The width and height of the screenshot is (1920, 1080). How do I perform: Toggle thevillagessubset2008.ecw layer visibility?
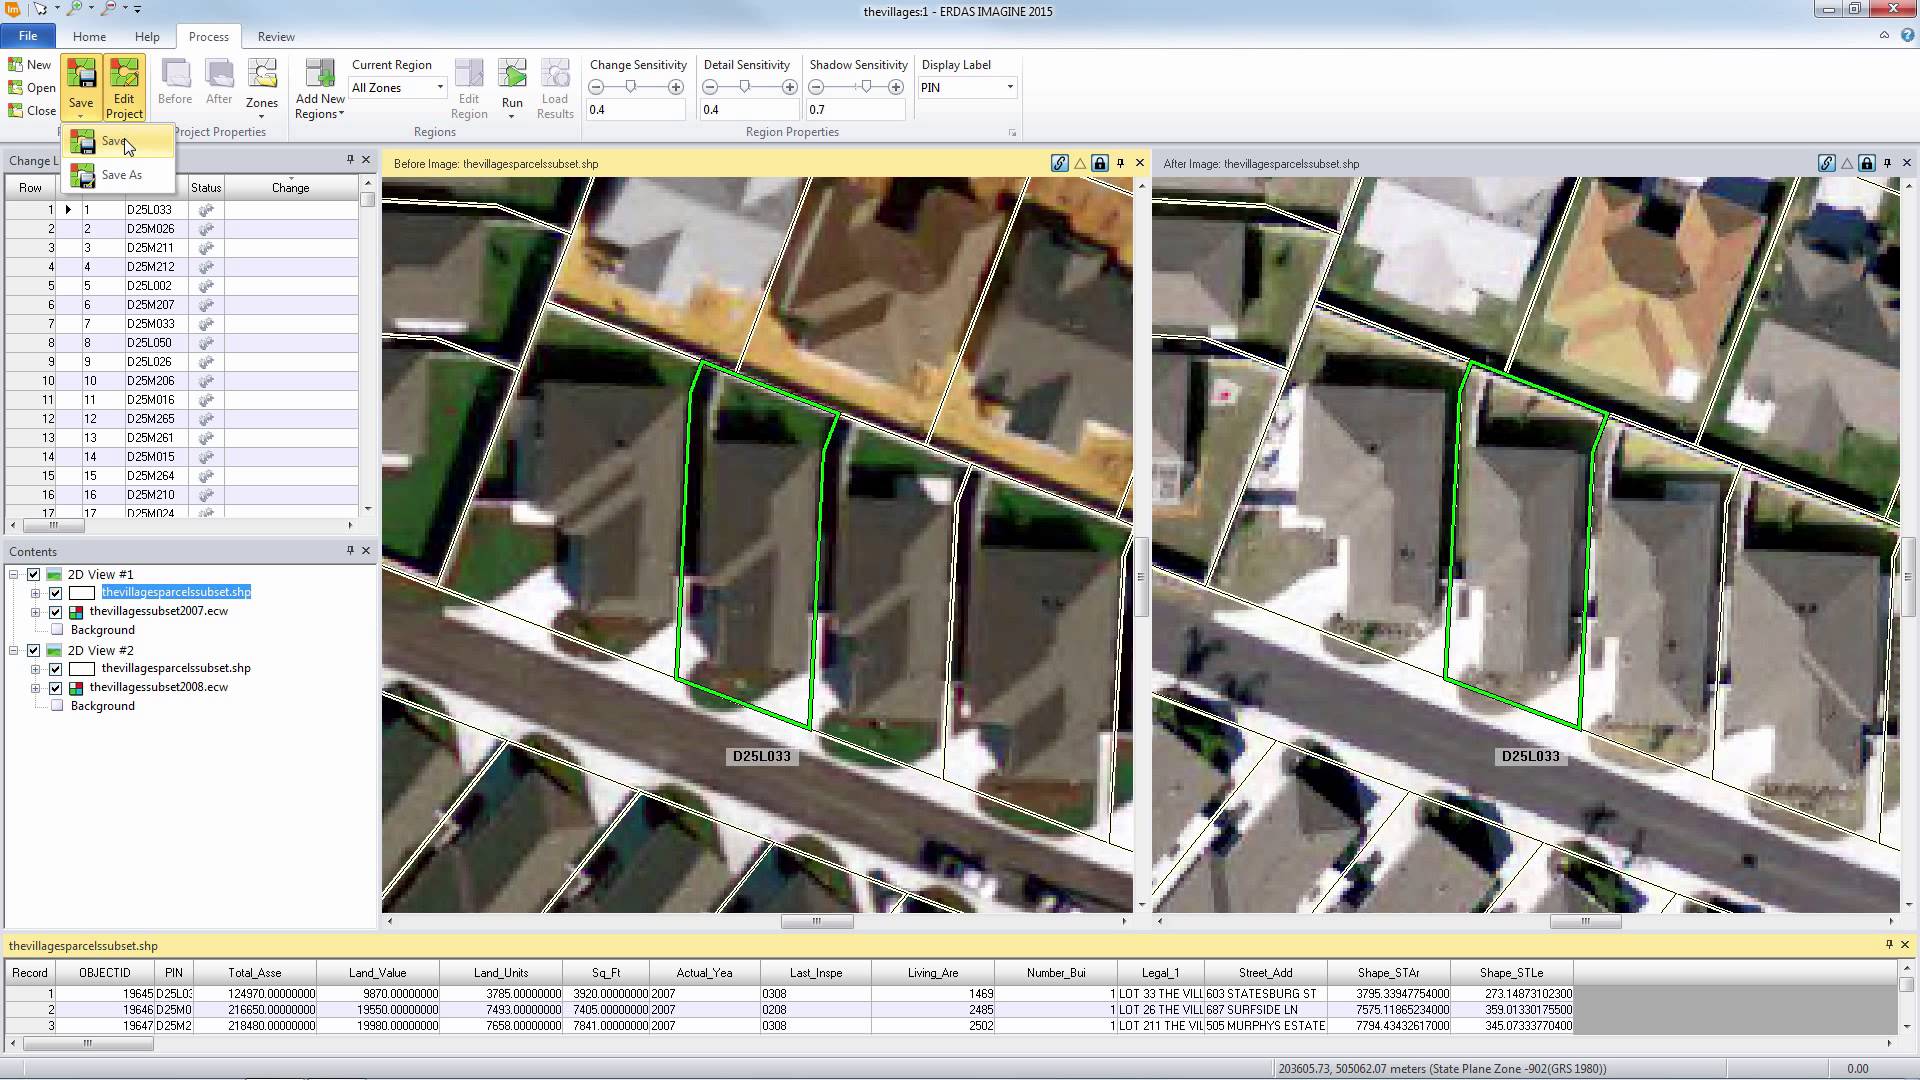56,688
